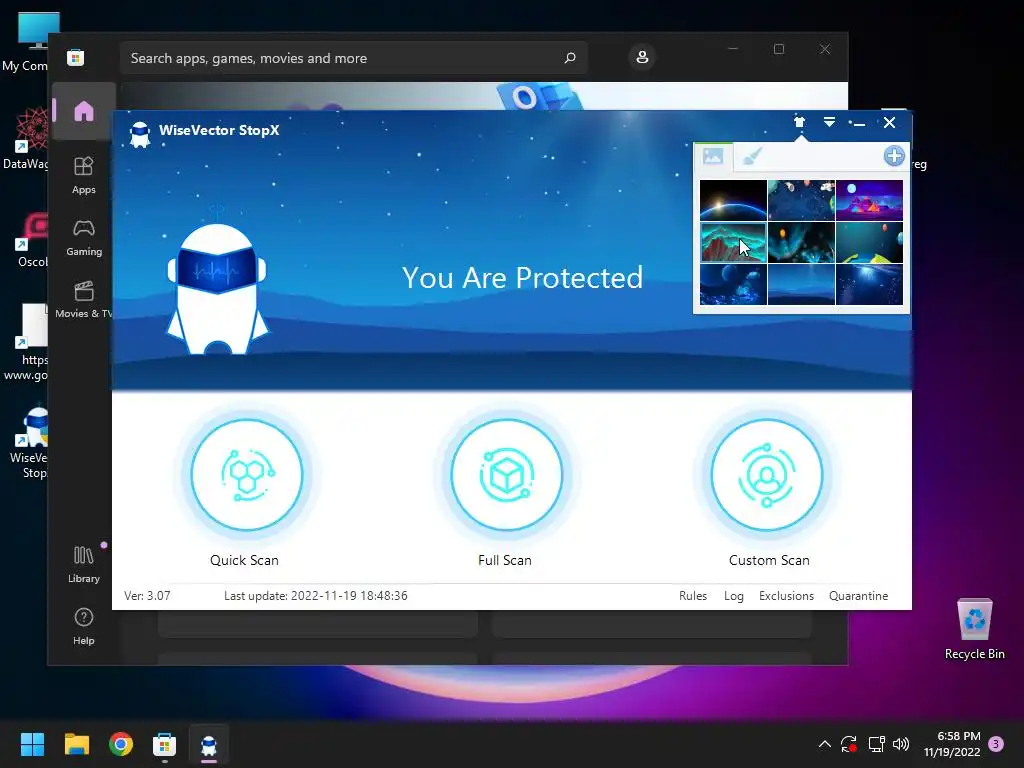Choose the astronauts in space skin thumbnail
1024x768 pixels.
pyautogui.click(x=801, y=200)
